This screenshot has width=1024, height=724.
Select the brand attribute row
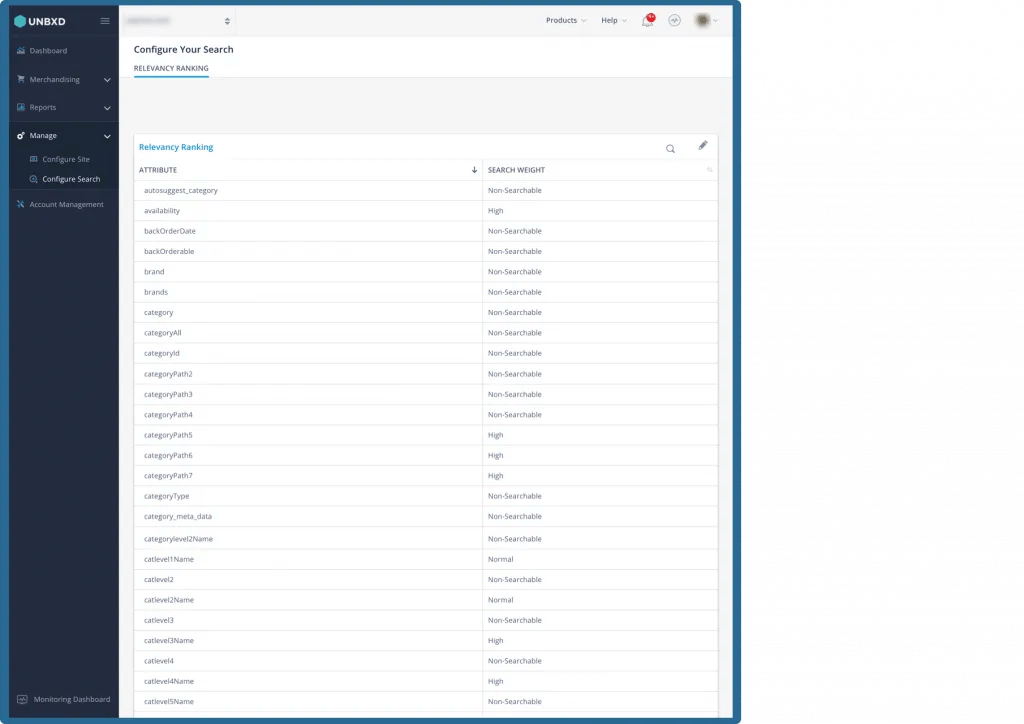point(426,272)
